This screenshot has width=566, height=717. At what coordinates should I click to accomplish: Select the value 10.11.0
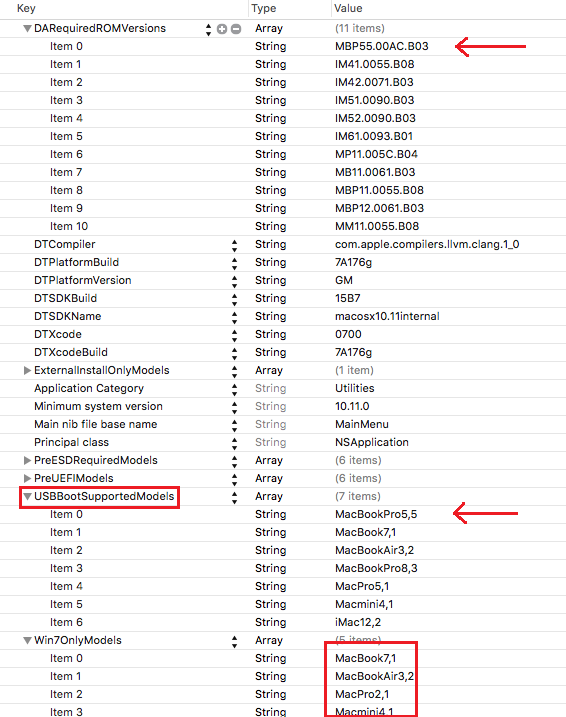[x=352, y=406]
